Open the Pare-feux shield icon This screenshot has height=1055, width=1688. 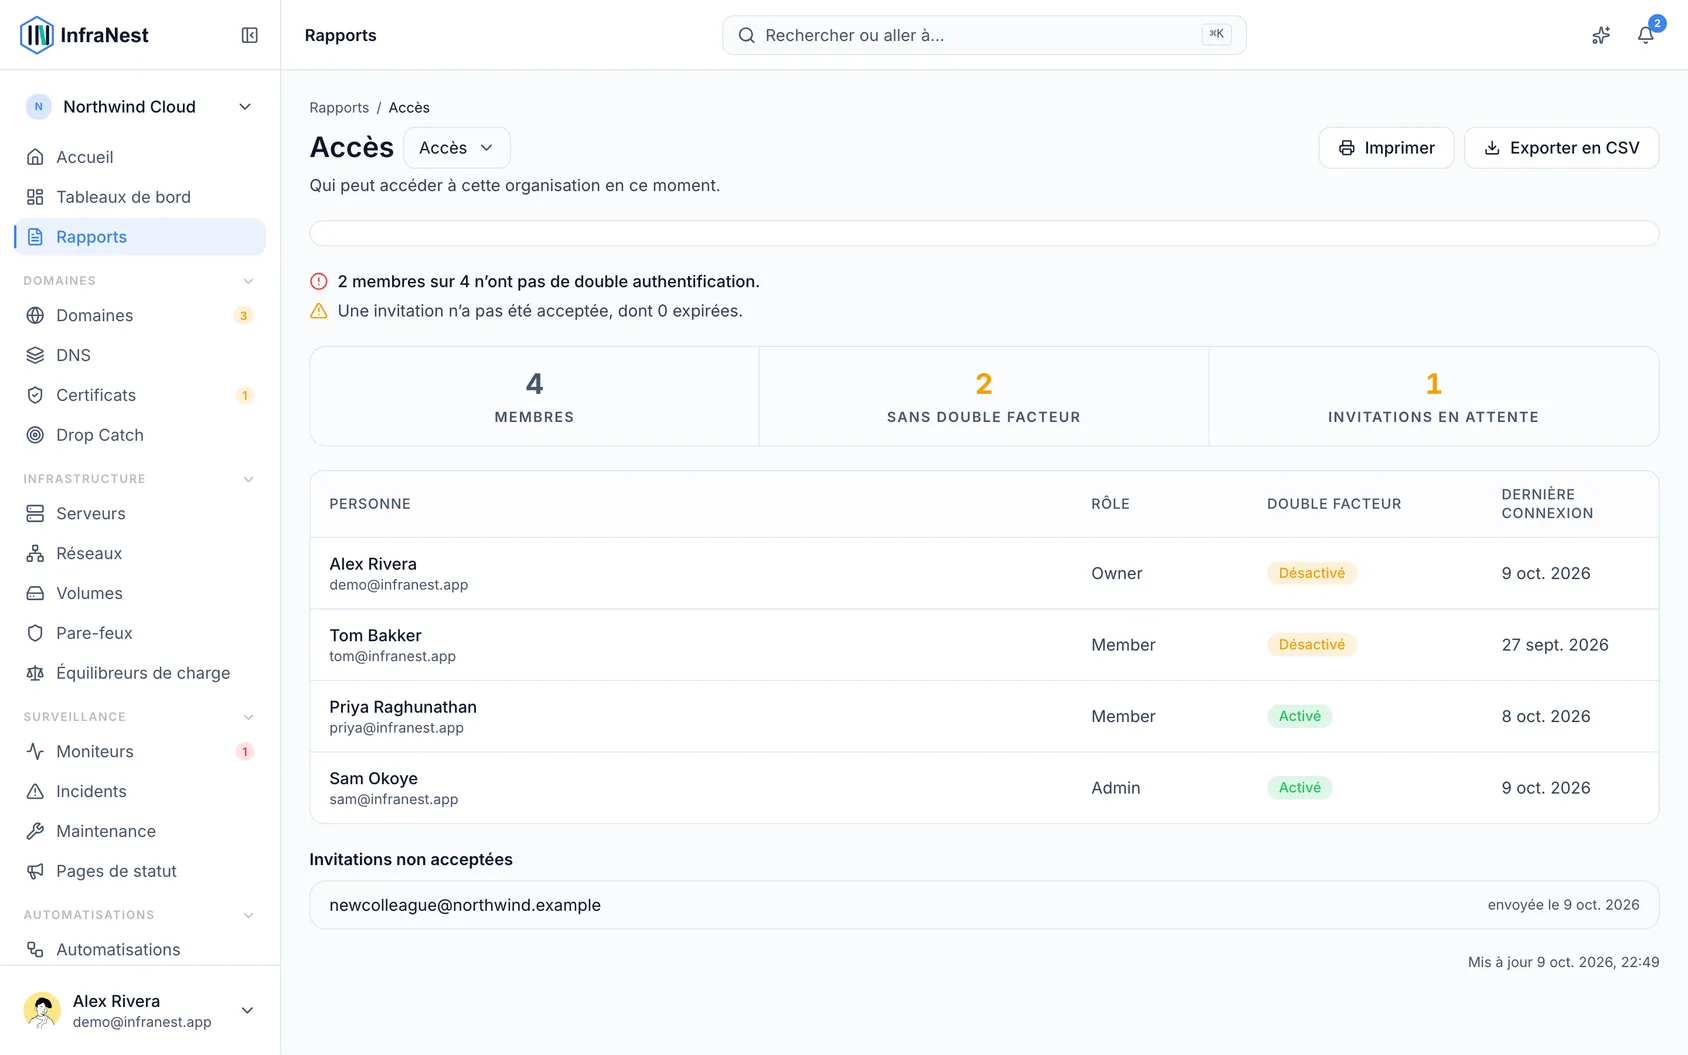(35, 633)
